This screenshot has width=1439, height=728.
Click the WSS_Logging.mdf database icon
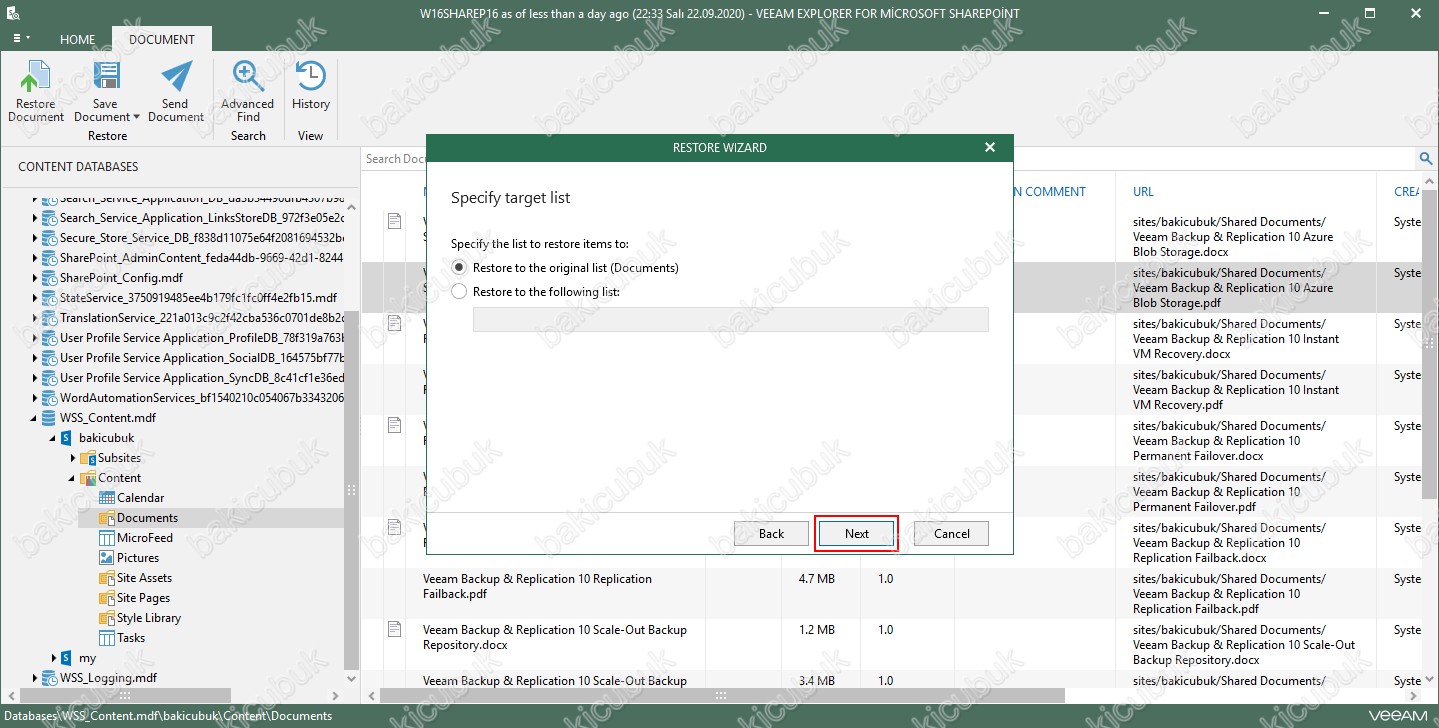(x=48, y=678)
